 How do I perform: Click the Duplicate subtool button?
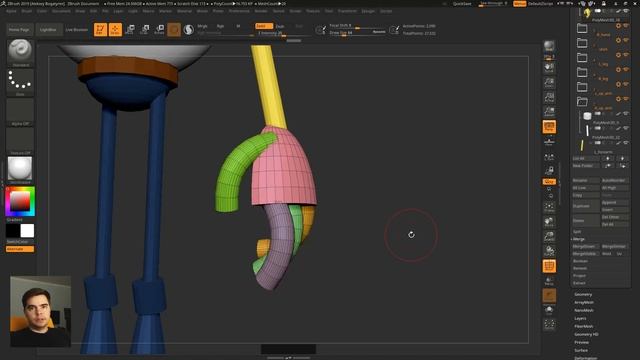click(x=586, y=206)
